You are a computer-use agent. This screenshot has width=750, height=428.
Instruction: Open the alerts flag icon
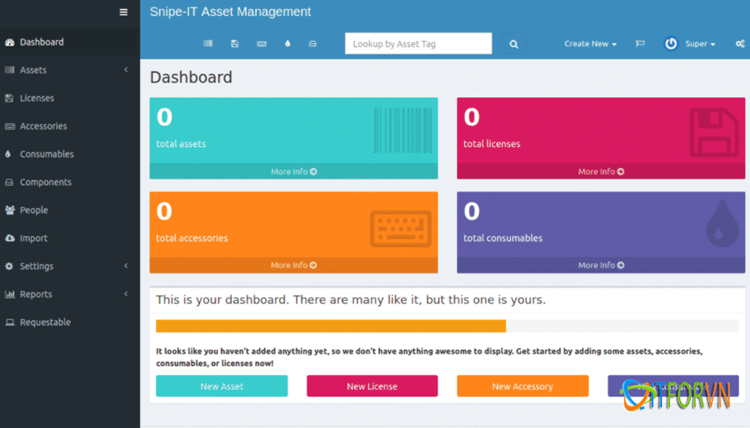pyautogui.click(x=640, y=44)
